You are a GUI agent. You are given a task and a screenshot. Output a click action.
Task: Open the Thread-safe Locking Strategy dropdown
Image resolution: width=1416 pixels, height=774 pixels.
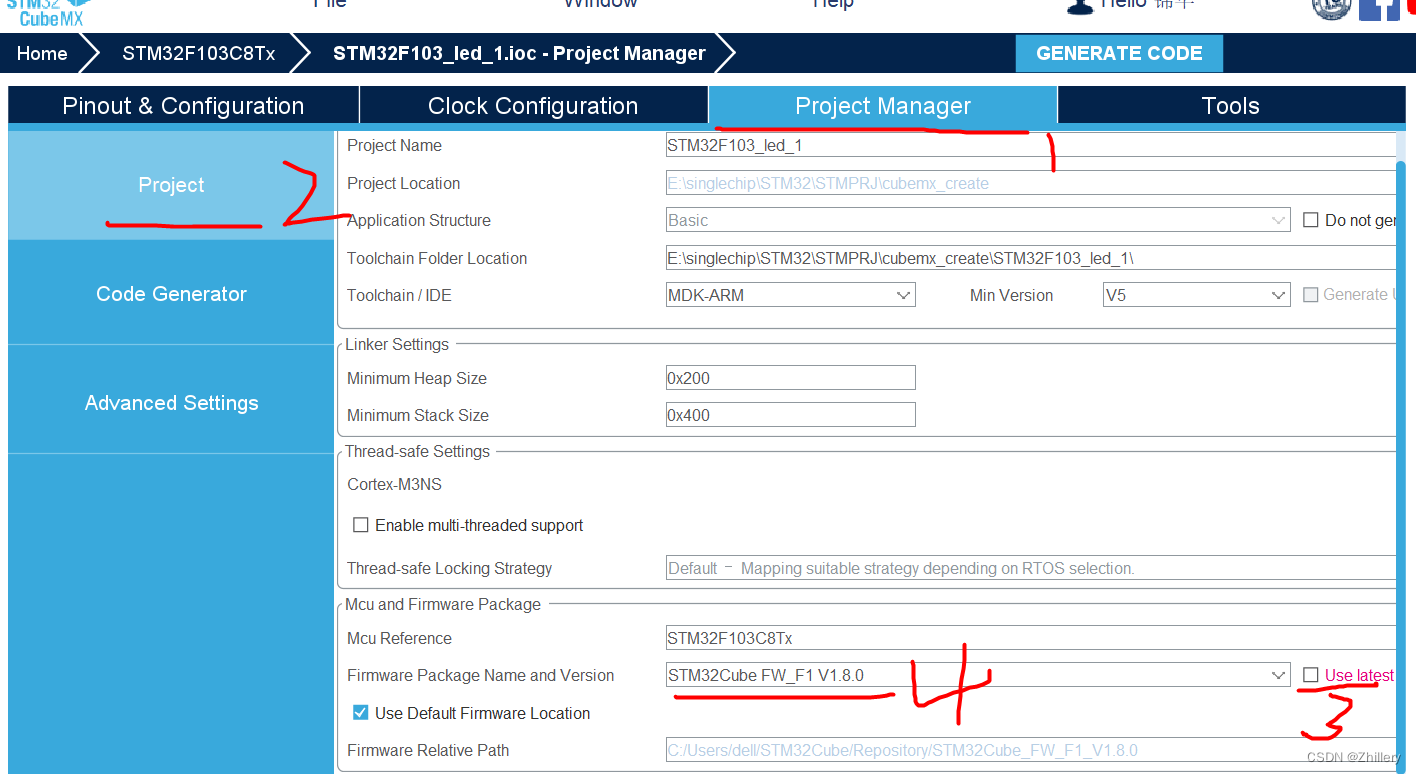[1030, 568]
